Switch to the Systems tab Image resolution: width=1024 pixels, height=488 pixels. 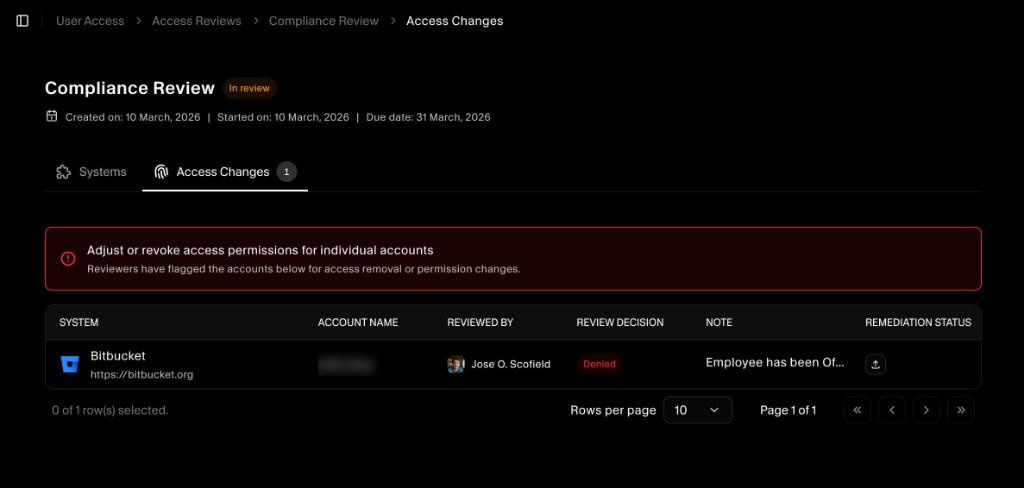click(91, 172)
